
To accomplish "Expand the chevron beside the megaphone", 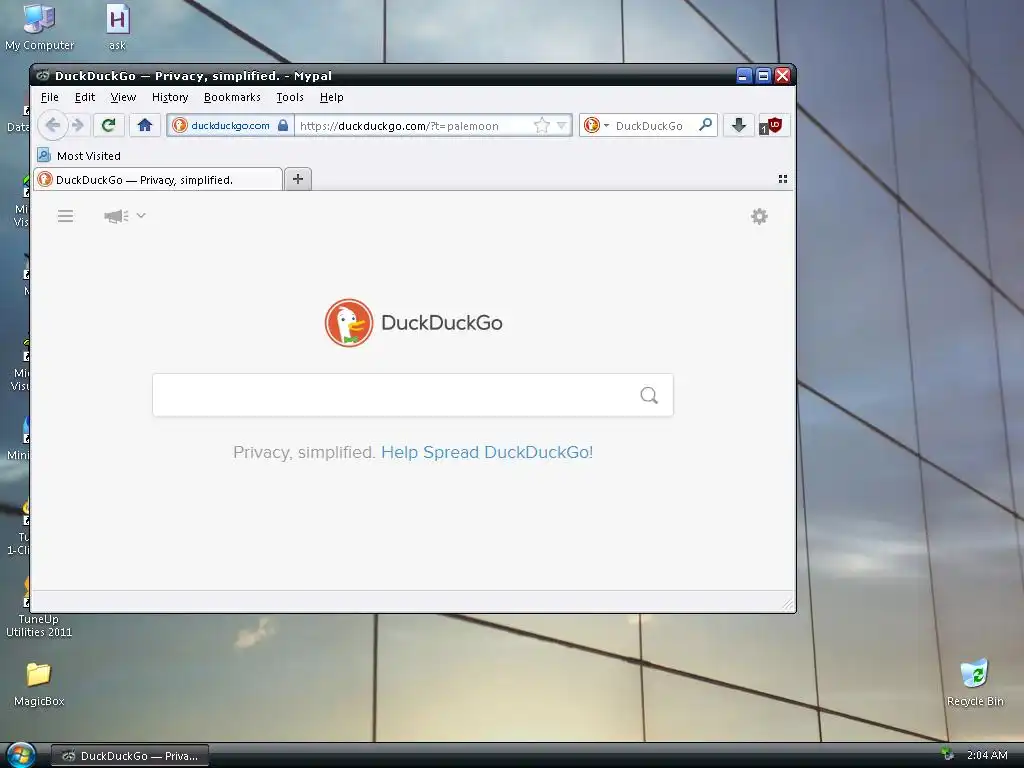I will 141,216.
